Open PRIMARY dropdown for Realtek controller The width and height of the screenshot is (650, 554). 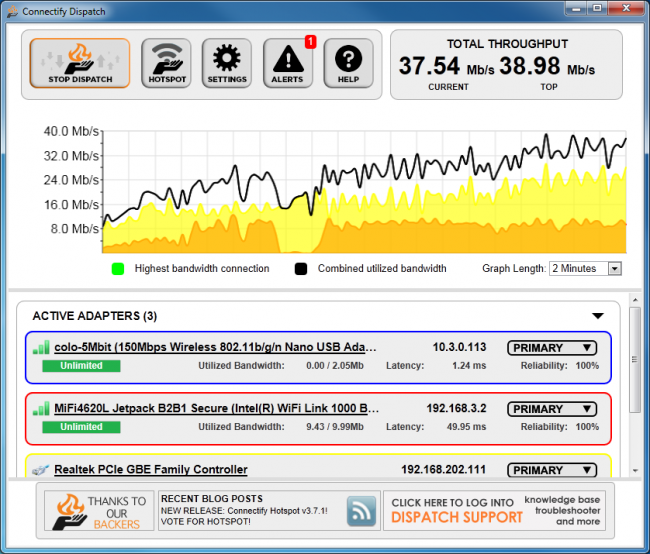click(552, 470)
